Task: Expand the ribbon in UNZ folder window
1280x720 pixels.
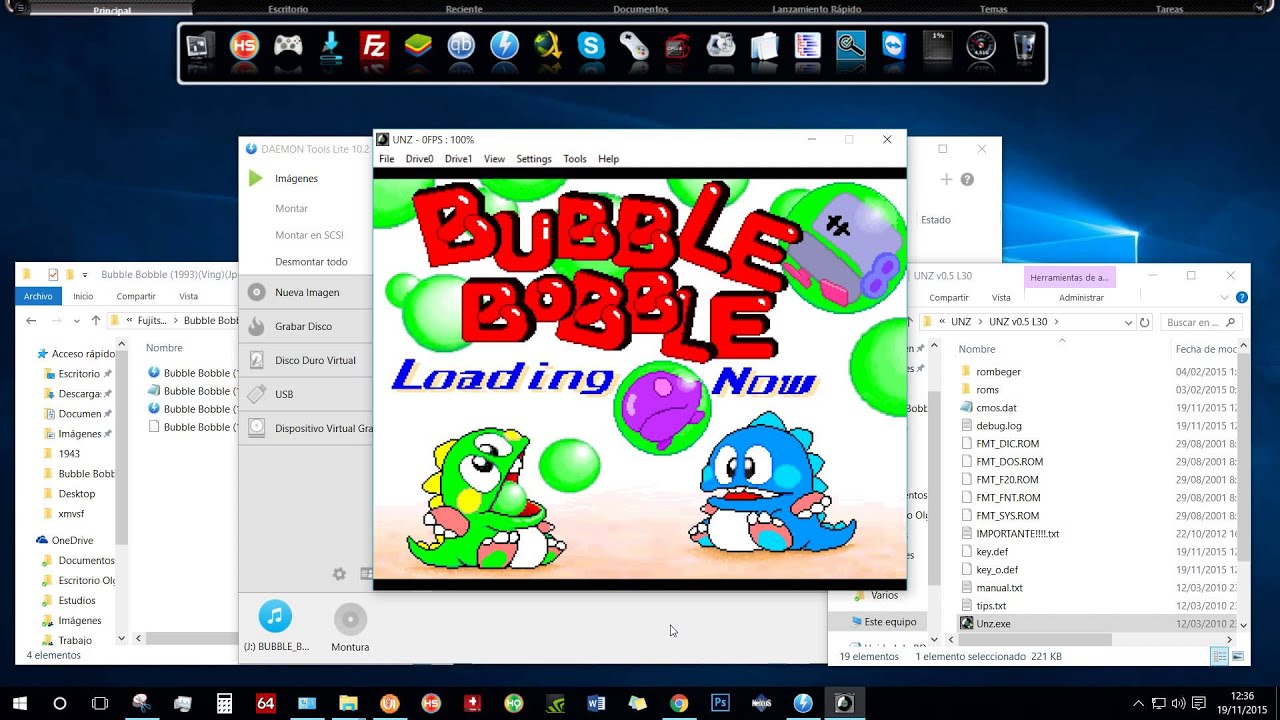Action: pyautogui.click(x=1225, y=297)
